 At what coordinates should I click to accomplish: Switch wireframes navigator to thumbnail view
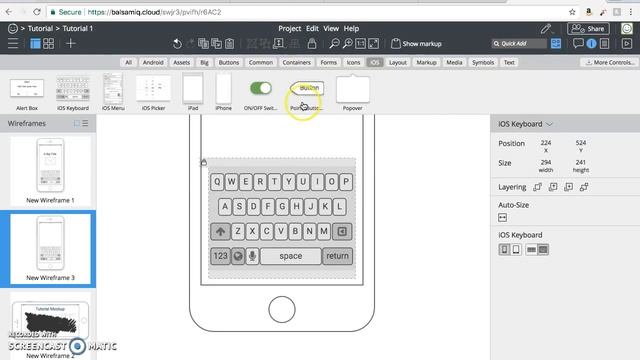[x=77, y=123]
